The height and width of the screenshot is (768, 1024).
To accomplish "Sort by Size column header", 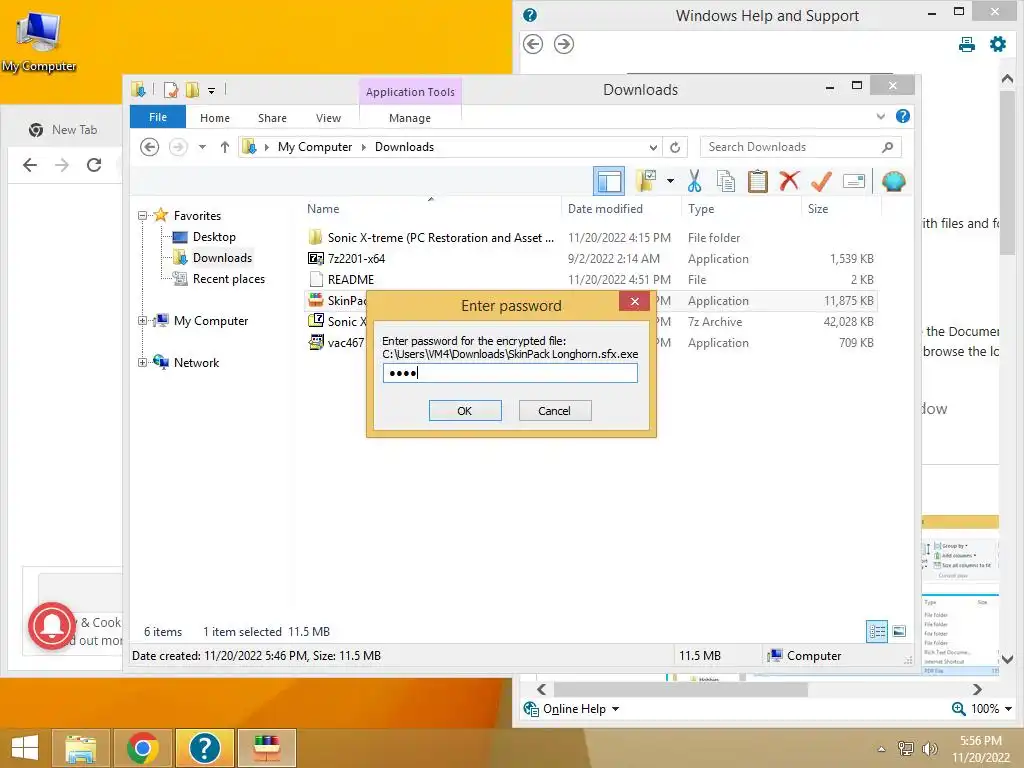I will coord(840,209).
